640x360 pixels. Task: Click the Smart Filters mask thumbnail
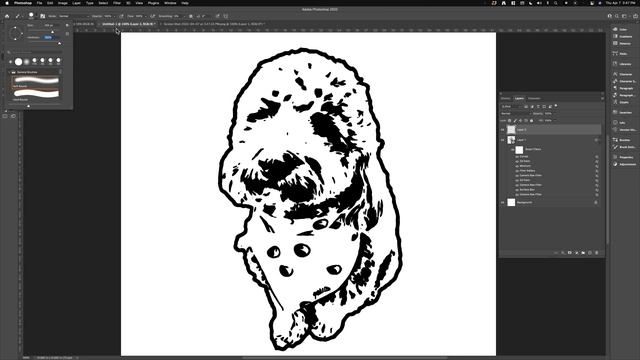pos(519,150)
